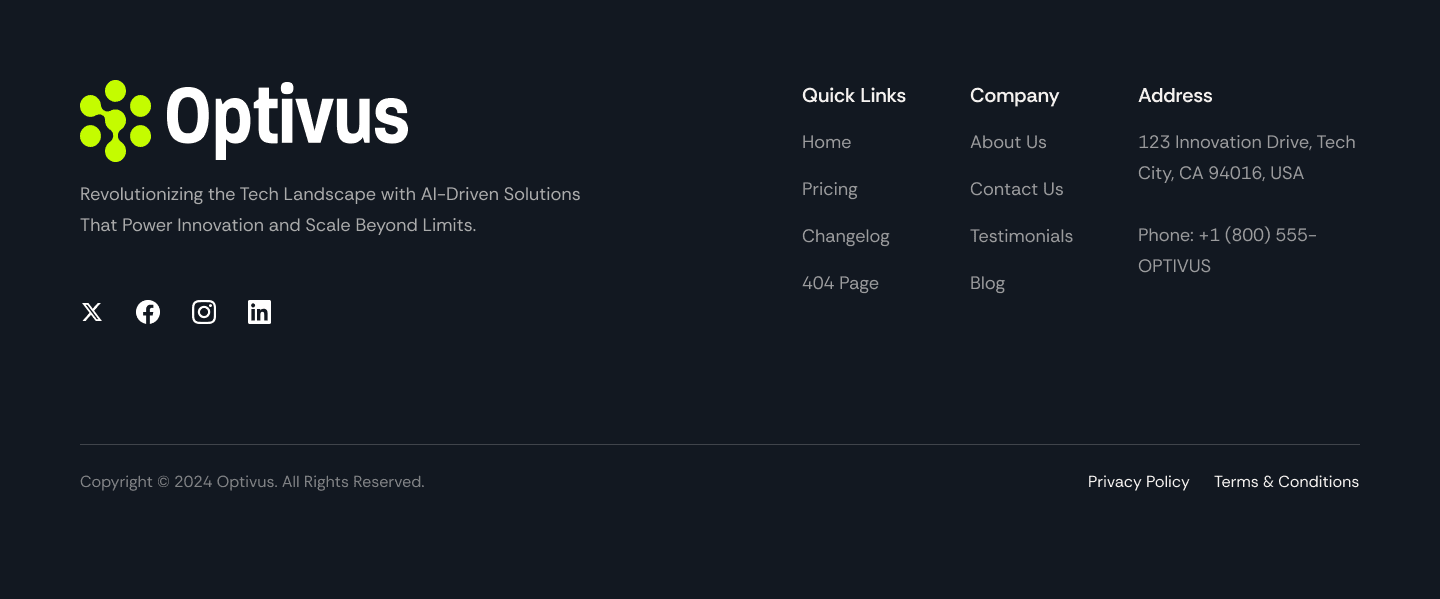Click the phone number to call Optivus
Screen dimensions: 1440x599
click(1227, 249)
